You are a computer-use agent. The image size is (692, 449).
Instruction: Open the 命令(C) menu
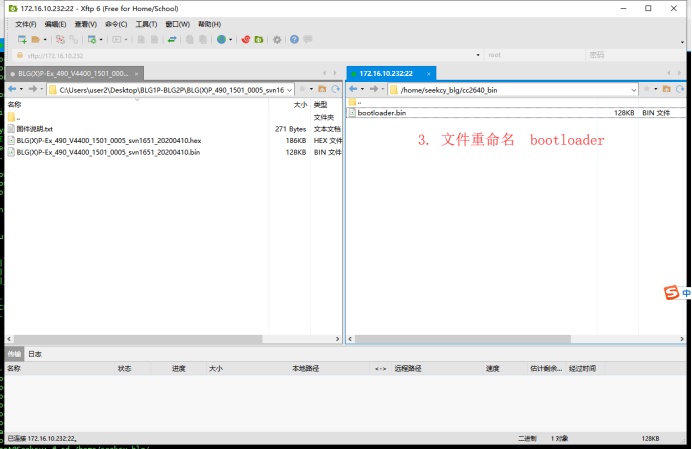[116, 24]
